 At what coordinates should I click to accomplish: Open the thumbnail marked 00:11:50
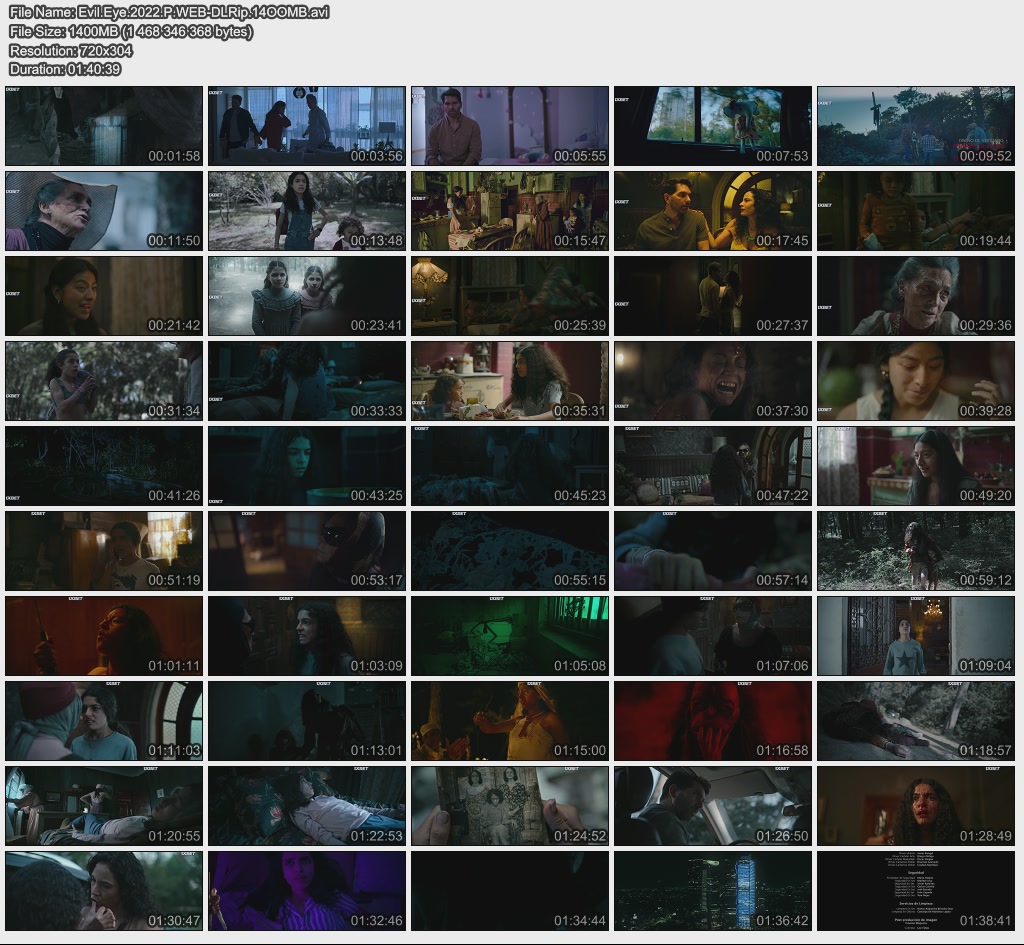[x=104, y=211]
